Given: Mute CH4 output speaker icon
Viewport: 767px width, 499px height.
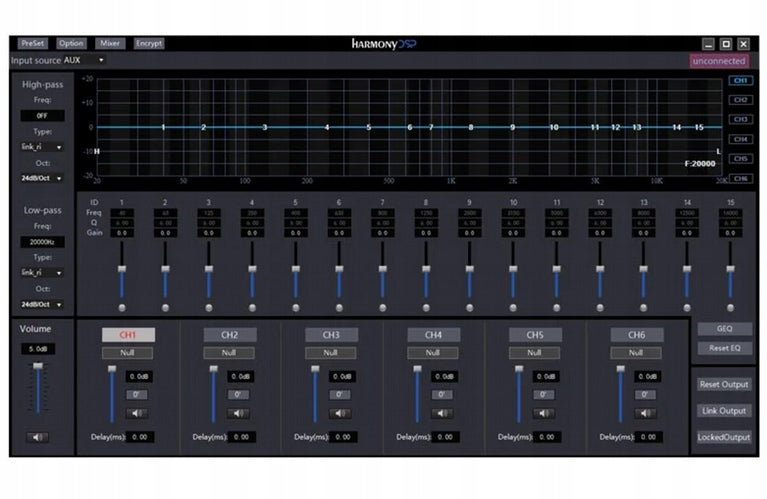Looking at the screenshot, I should [442, 413].
